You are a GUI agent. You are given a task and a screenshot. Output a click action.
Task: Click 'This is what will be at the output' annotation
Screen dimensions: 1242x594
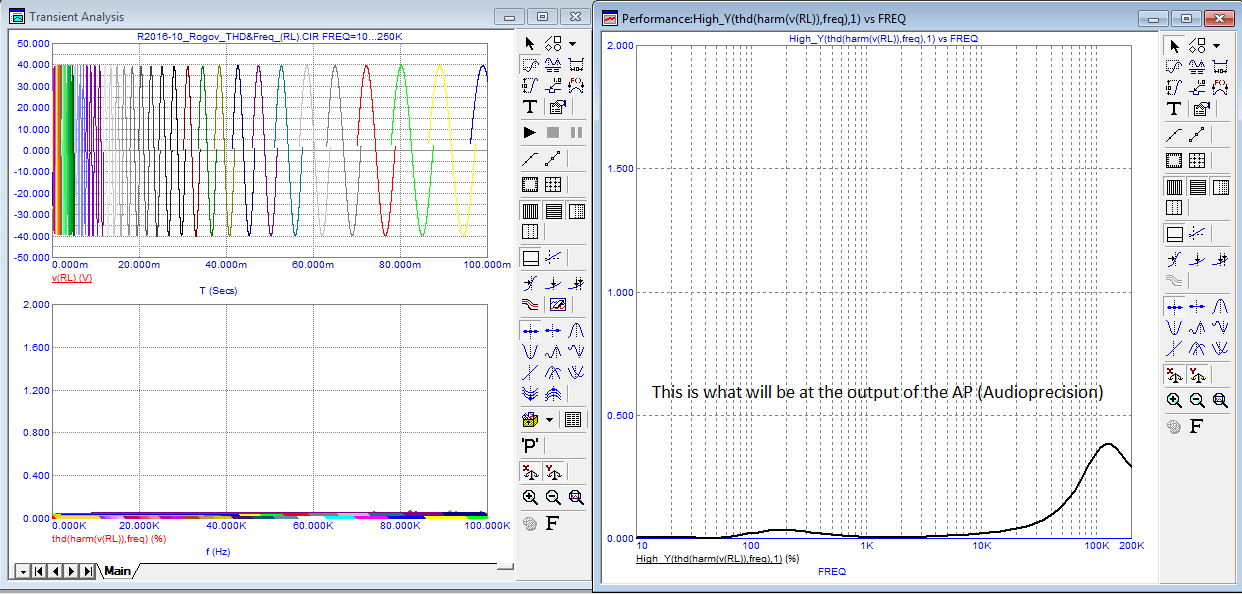pyautogui.click(x=878, y=392)
